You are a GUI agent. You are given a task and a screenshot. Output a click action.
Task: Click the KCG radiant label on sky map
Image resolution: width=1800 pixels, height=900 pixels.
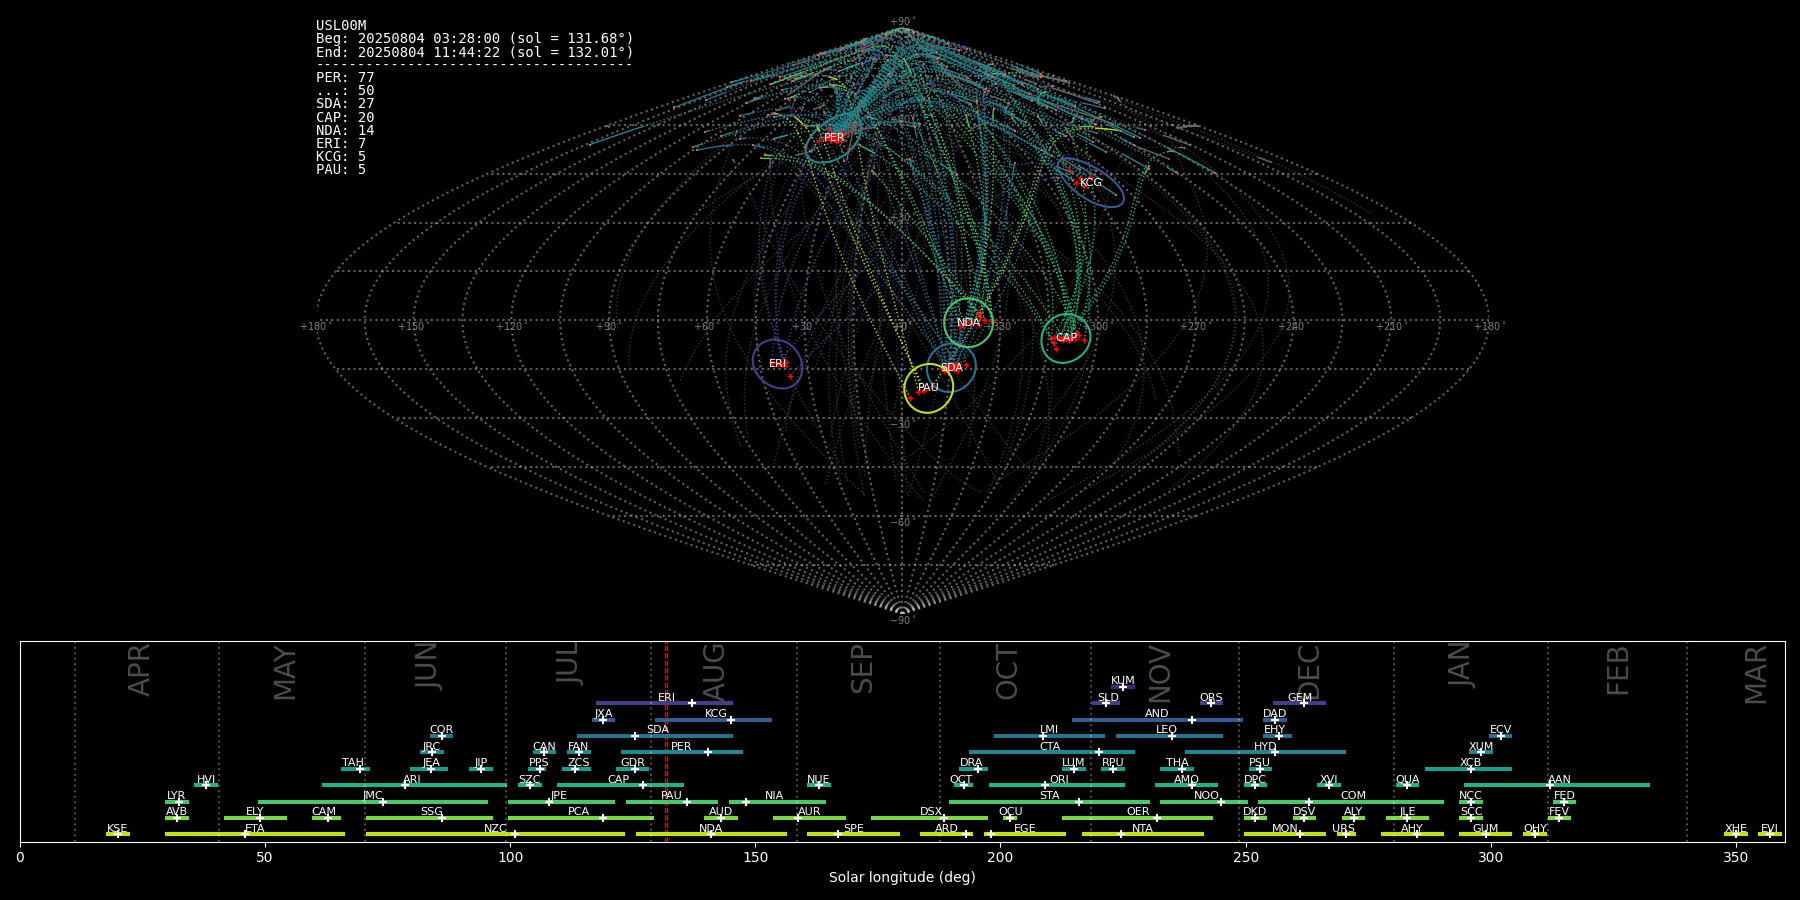pyautogui.click(x=1091, y=183)
